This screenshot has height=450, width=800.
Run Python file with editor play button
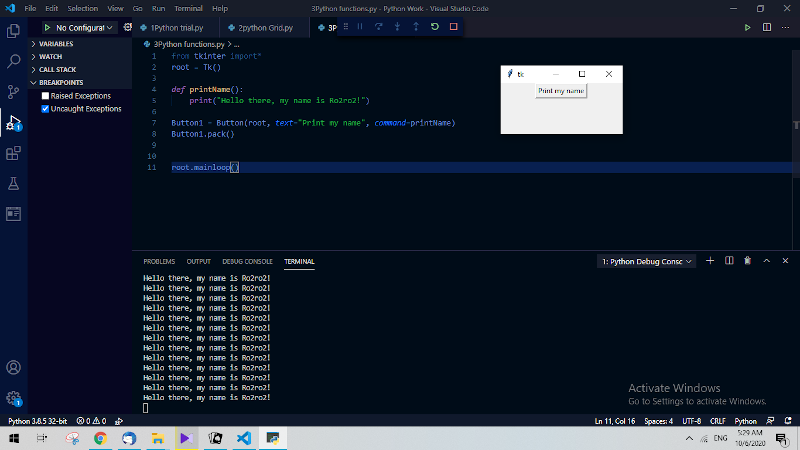point(747,28)
